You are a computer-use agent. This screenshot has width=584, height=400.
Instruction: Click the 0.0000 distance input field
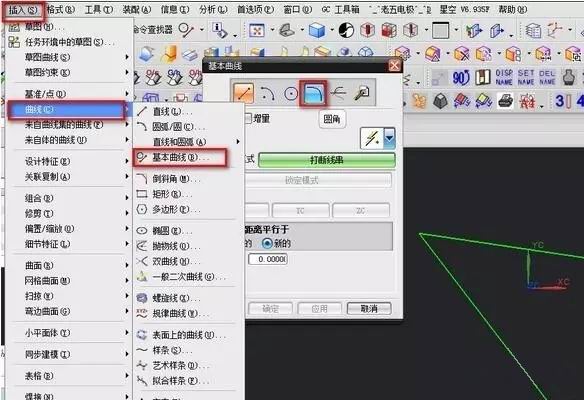(268, 259)
